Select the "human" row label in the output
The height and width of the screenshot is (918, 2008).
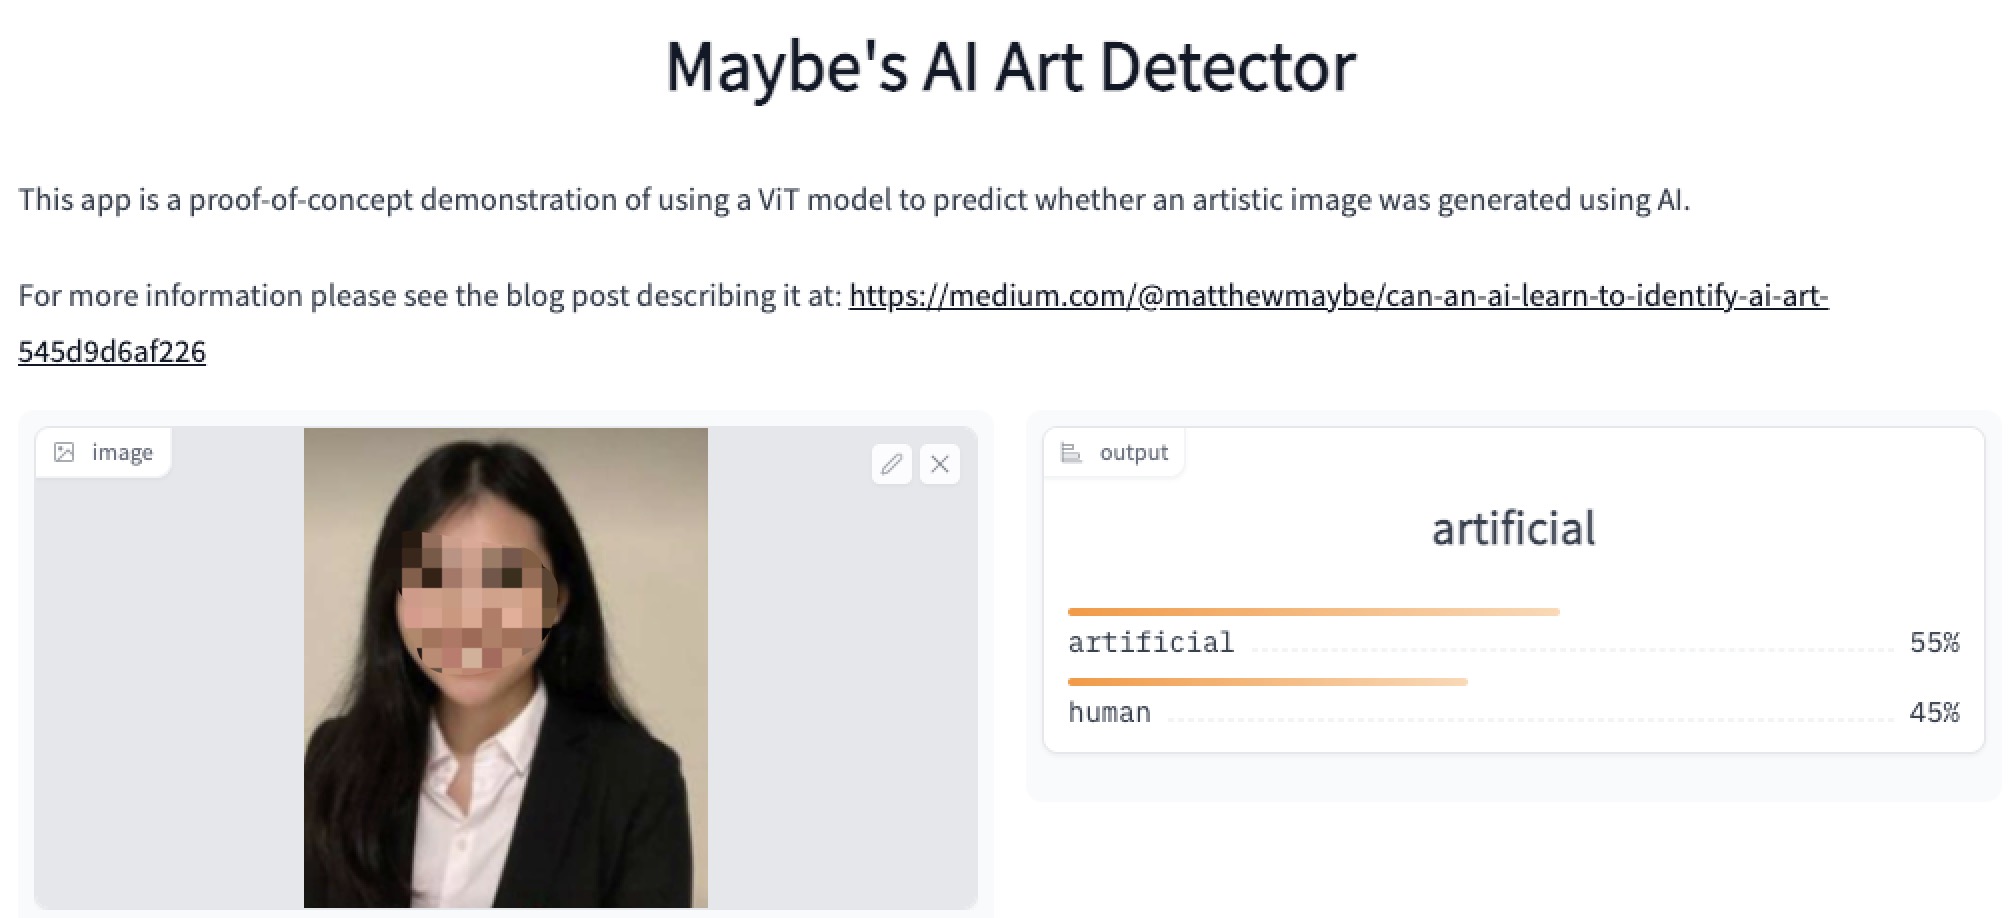(1109, 712)
